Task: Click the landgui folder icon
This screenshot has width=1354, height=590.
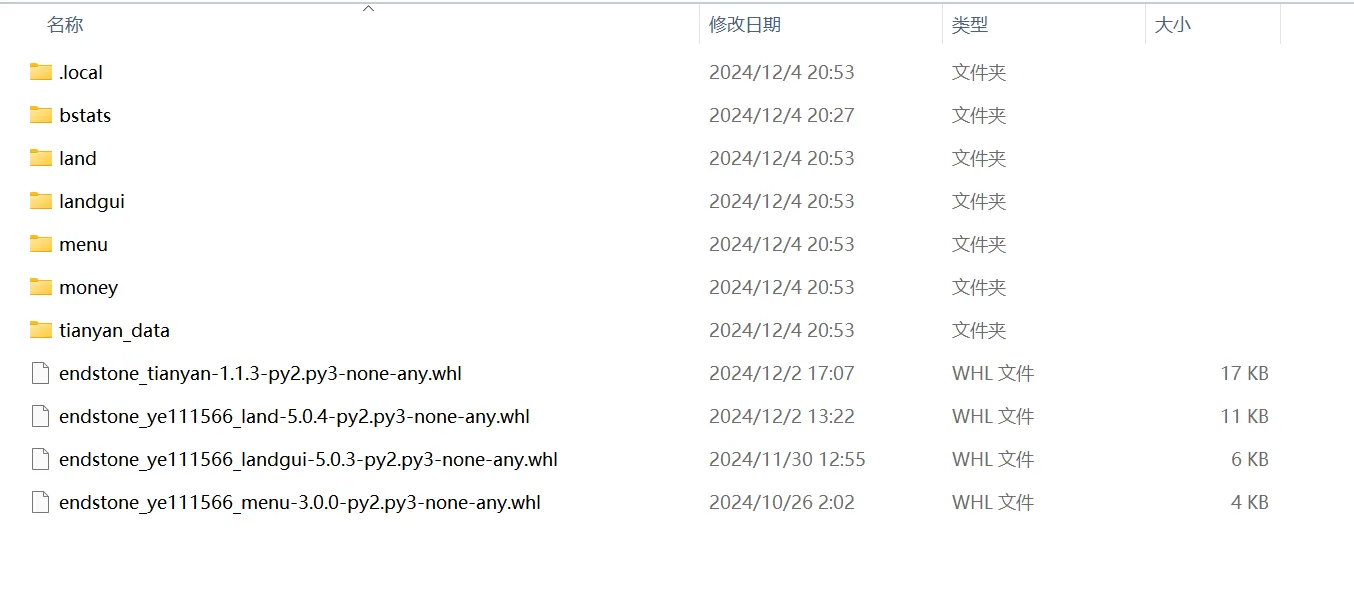Action: [x=40, y=201]
